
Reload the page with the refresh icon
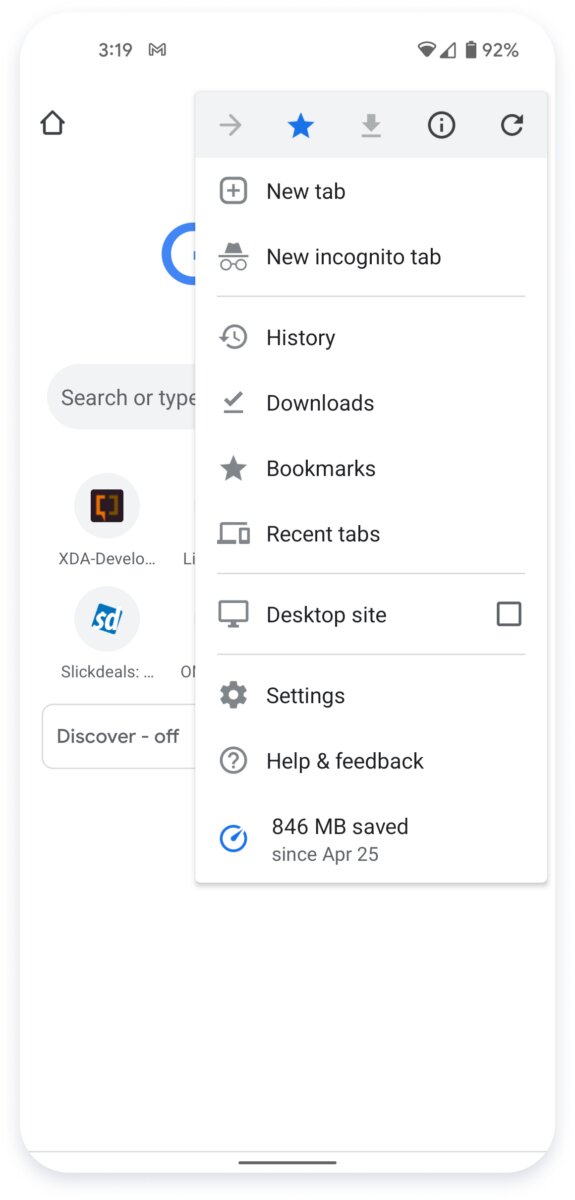[512, 125]
